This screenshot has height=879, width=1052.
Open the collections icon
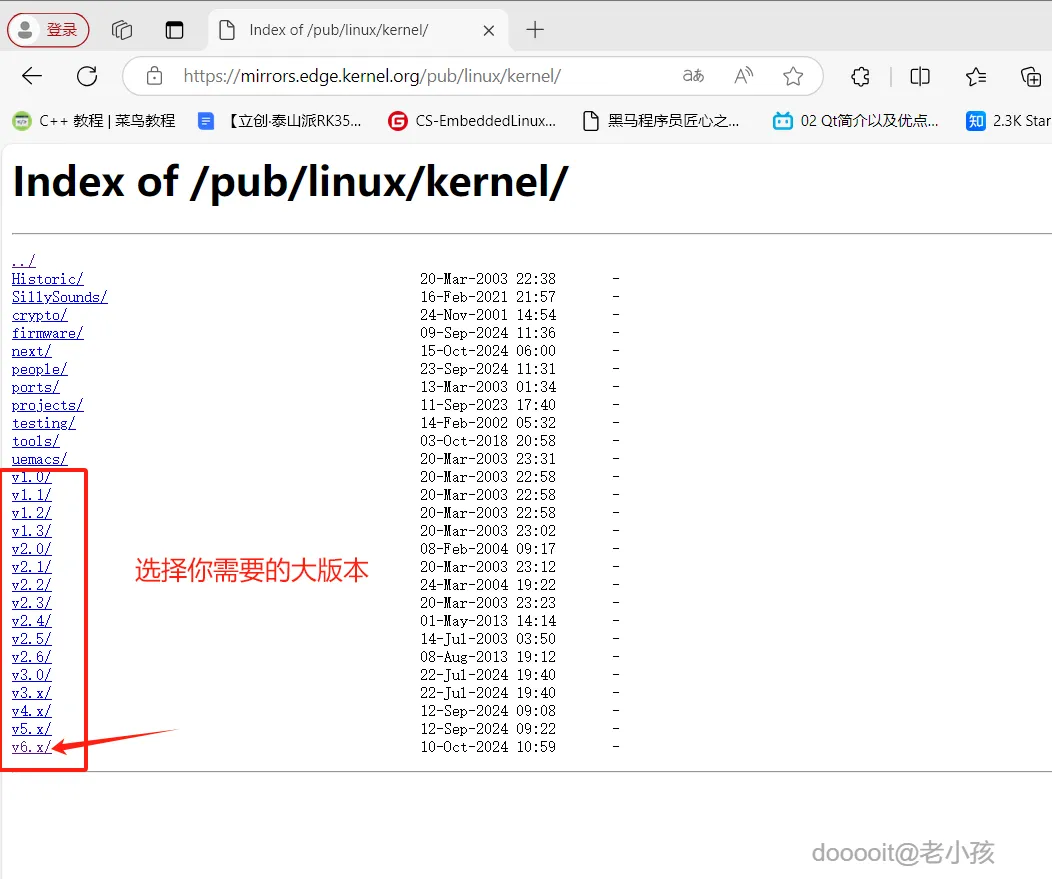click(x=1031, y=76)
